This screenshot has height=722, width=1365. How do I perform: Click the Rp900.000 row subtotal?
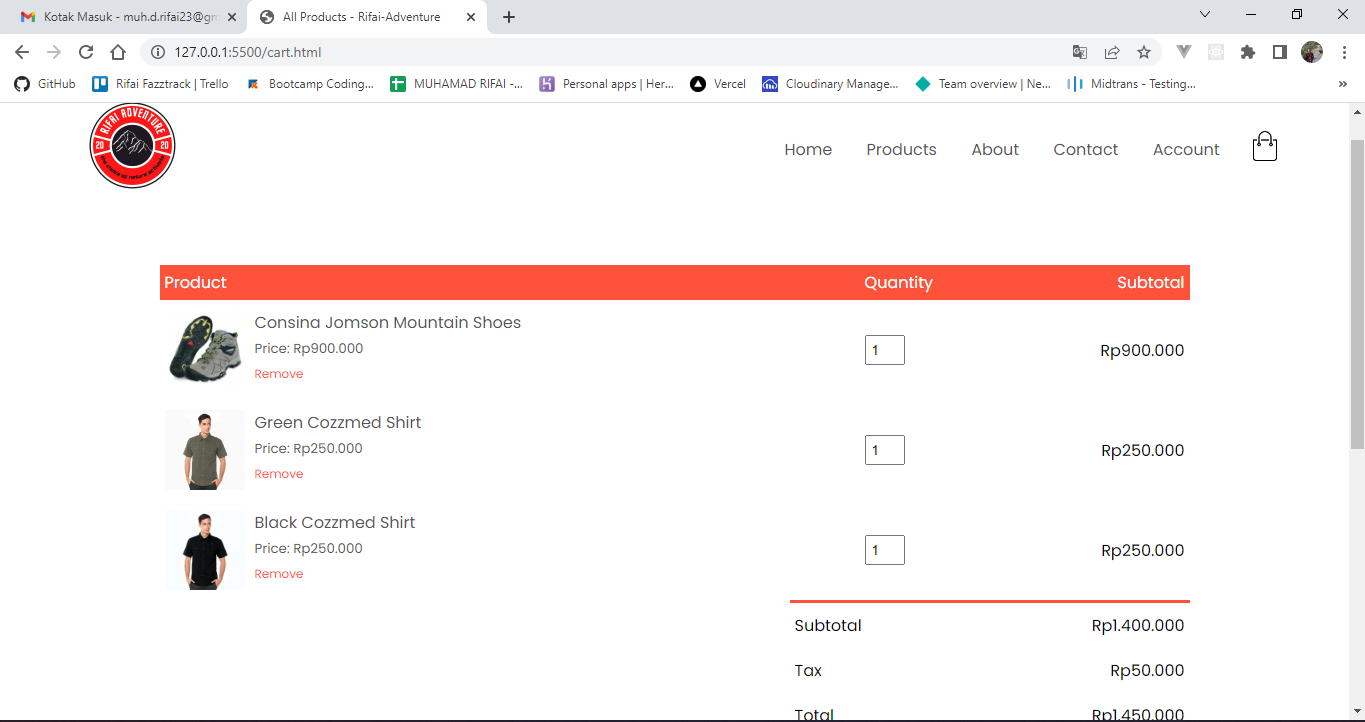point(1142,351)
